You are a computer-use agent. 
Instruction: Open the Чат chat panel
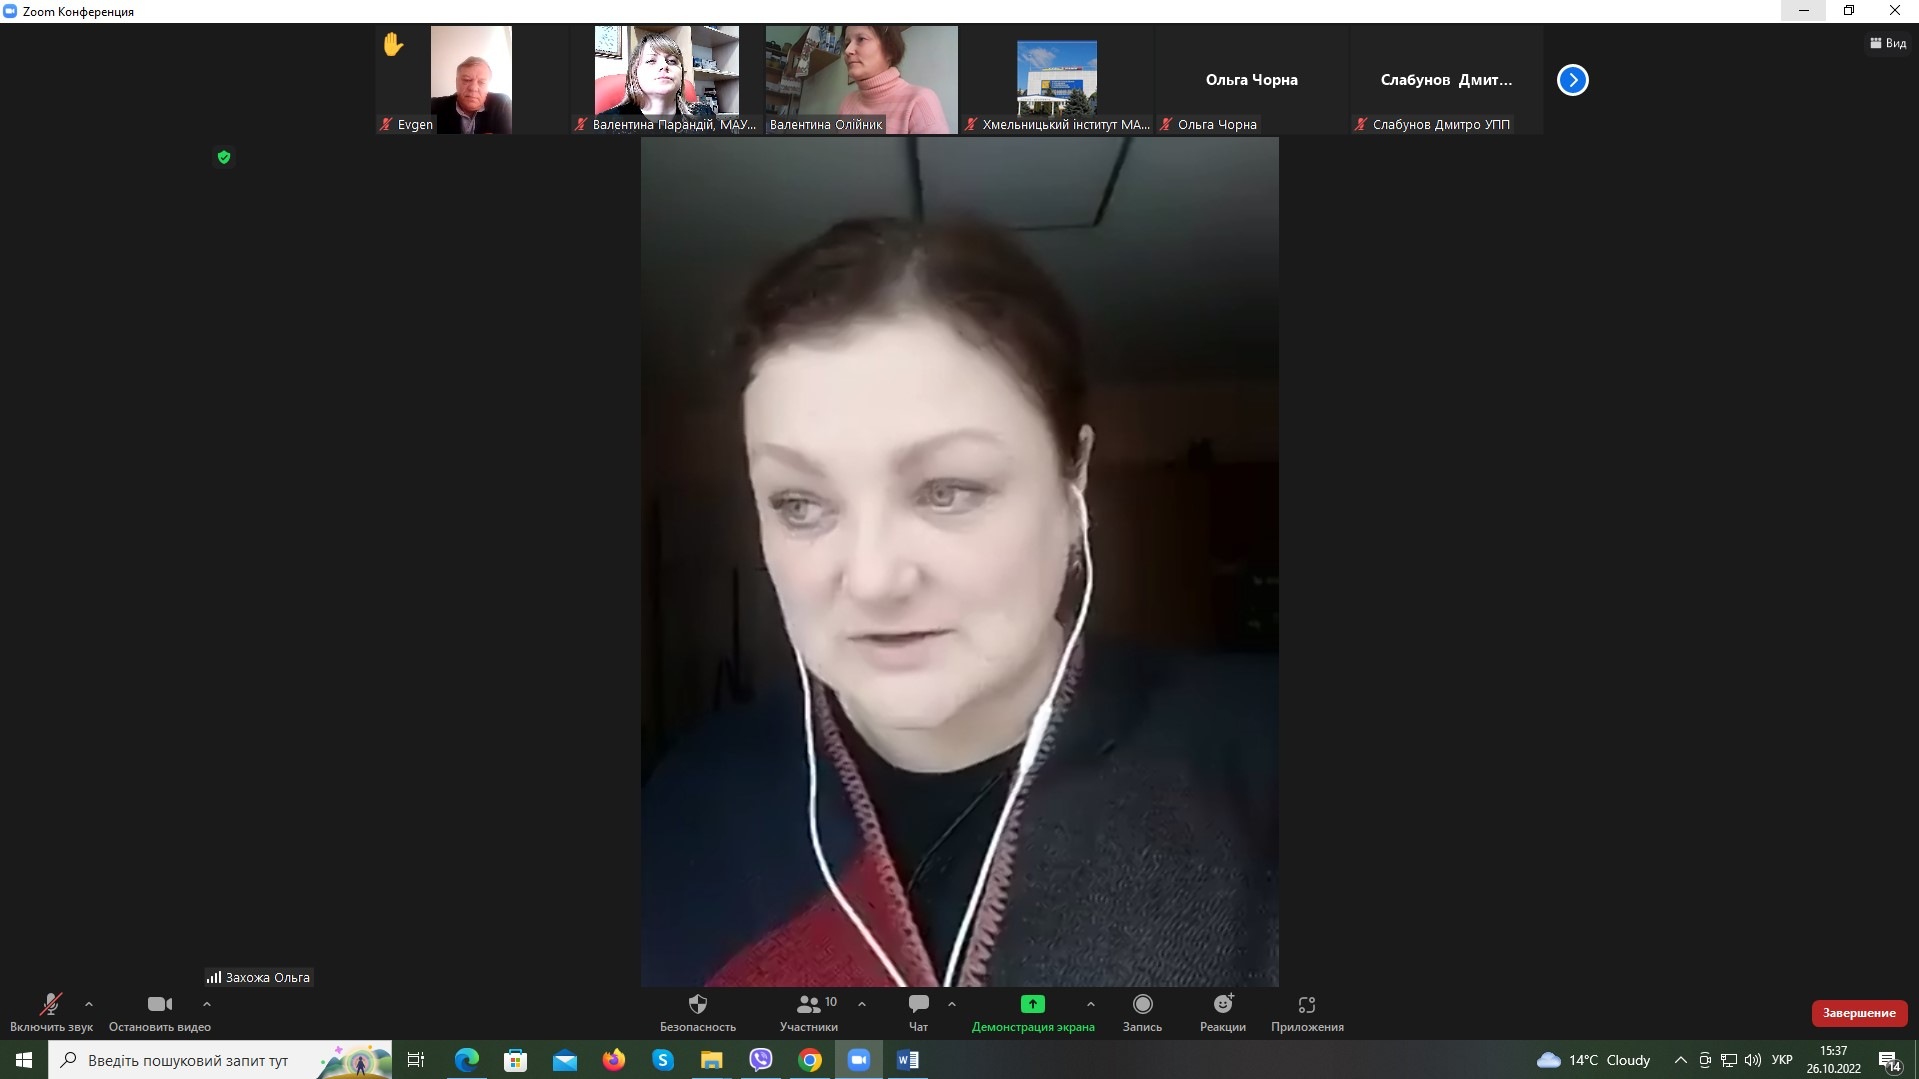918,1012
